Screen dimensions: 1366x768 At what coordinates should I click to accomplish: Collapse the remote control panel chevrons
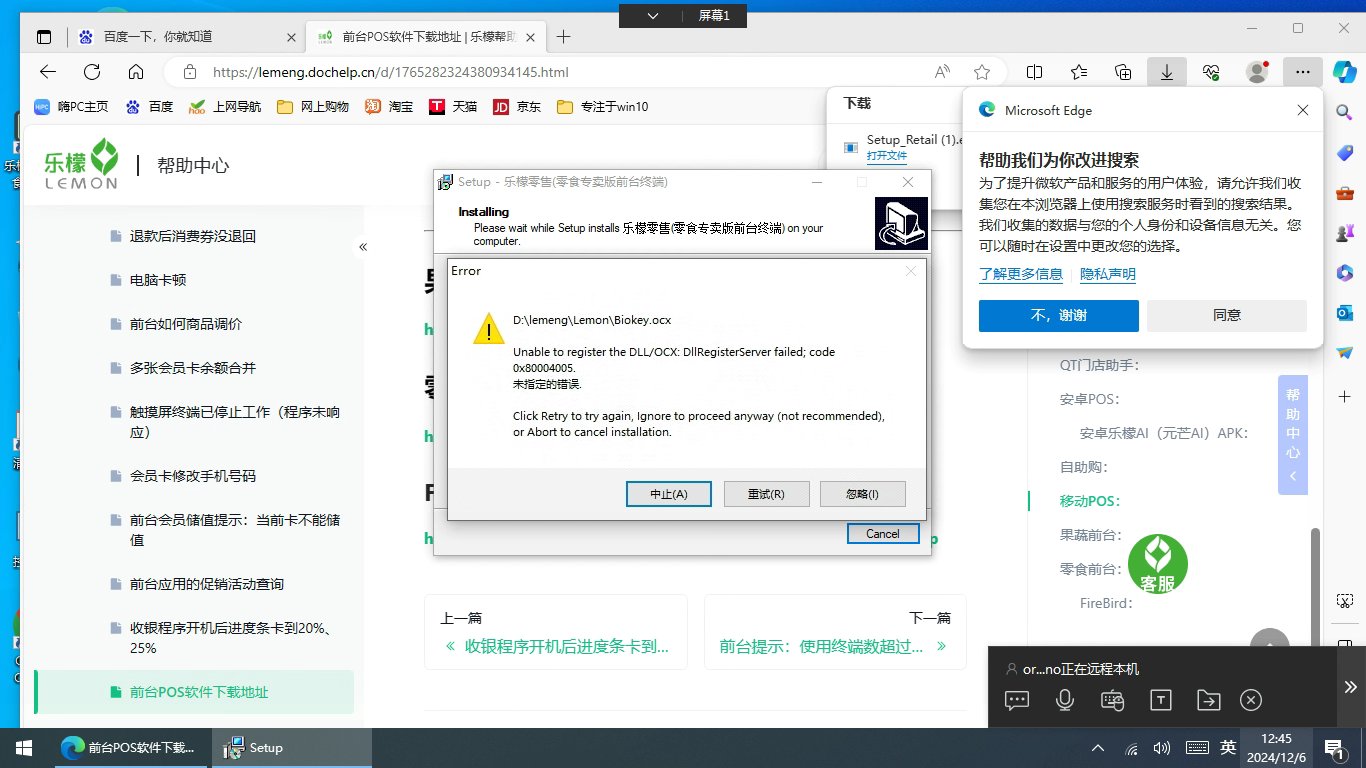point(1350,686)
